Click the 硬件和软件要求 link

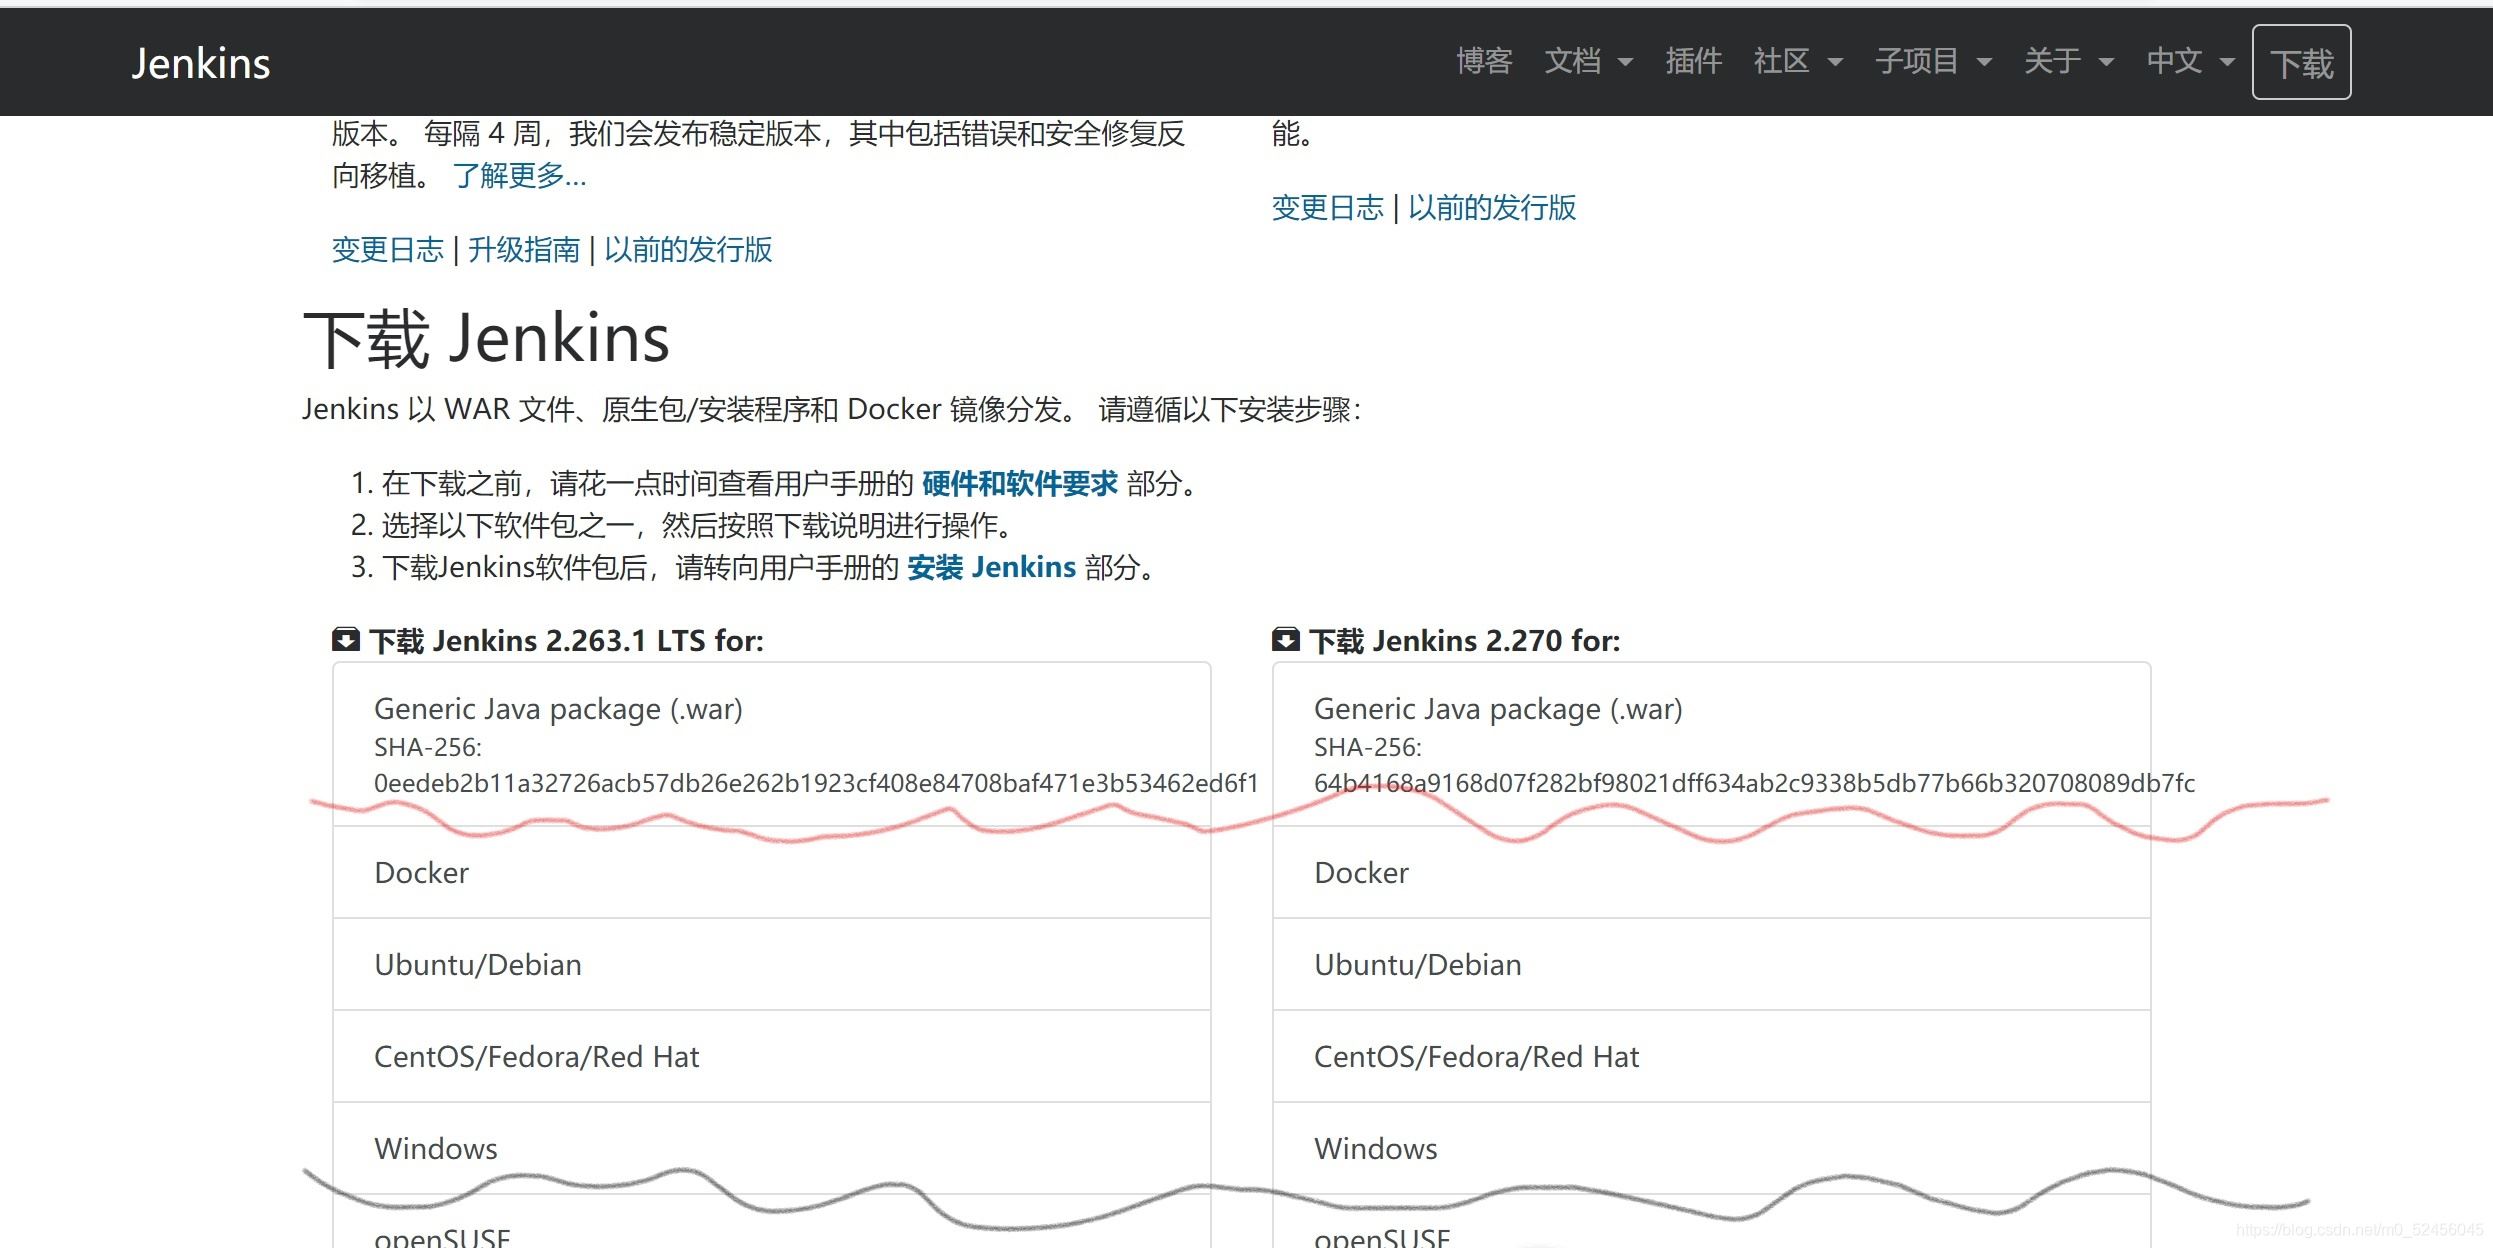click(x=1019, y=484)
